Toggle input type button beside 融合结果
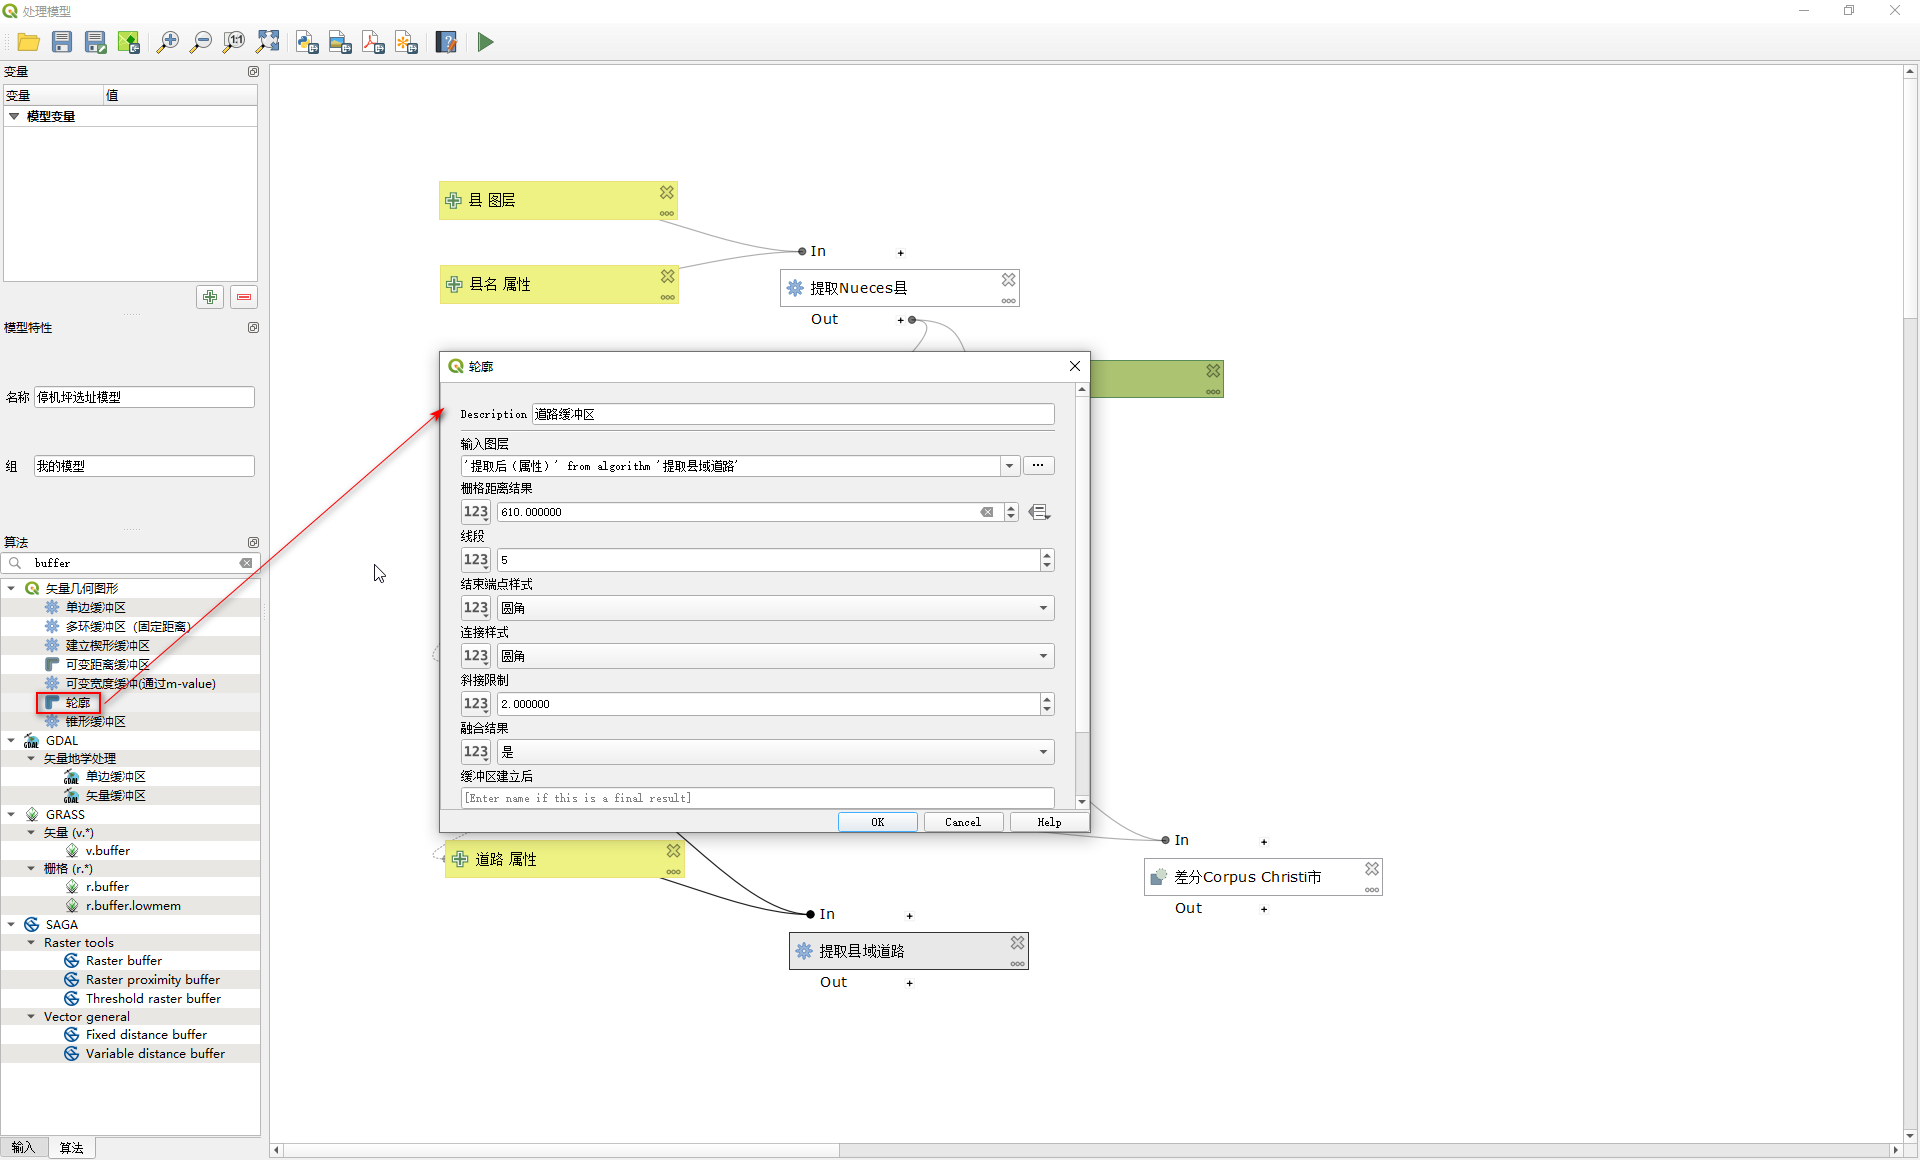The width and height of the screenshot is (1920, 1160). coord(475,752)
